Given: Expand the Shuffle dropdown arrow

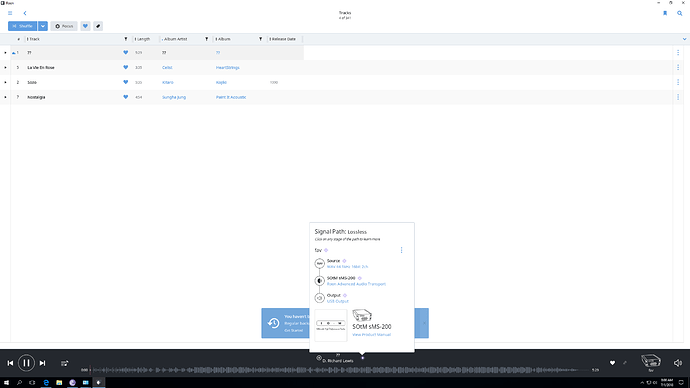Looking at the screenshot, I should click(x=43, y=26).
